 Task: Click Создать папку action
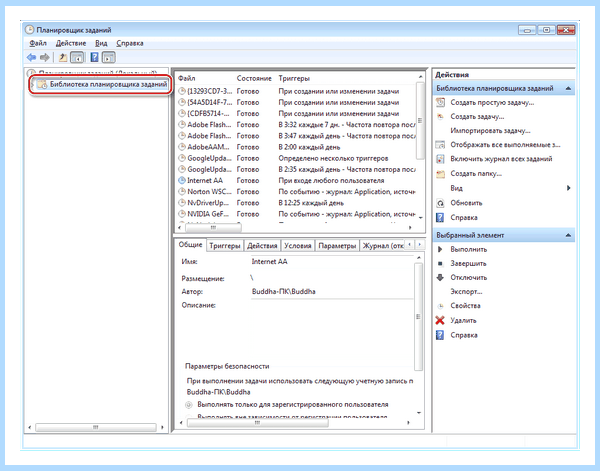[476, 174]
